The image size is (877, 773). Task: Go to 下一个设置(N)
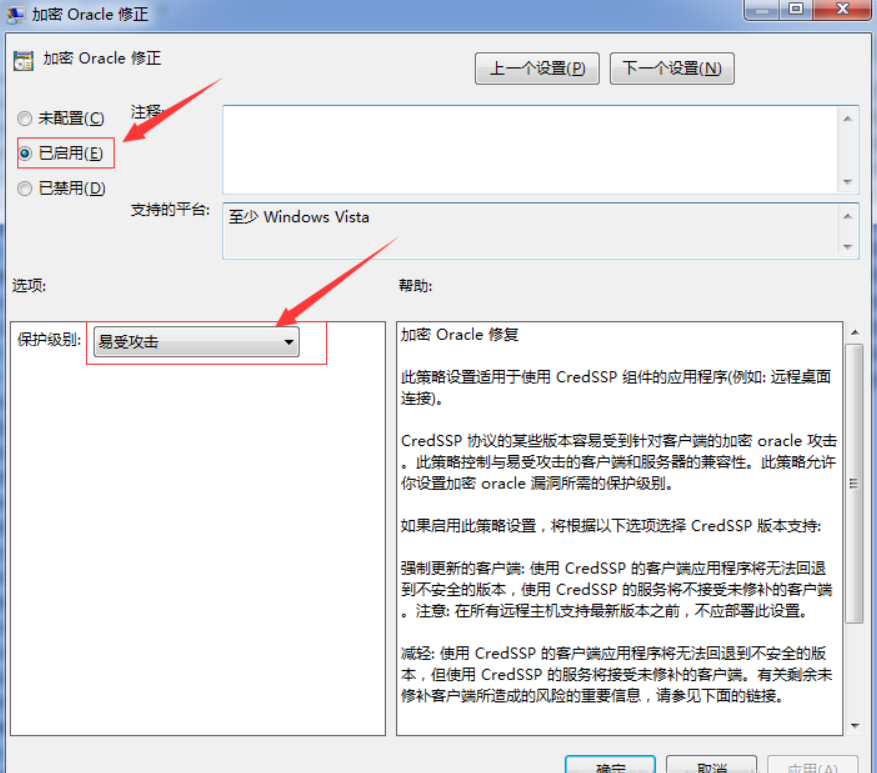[x=671, y=69]
